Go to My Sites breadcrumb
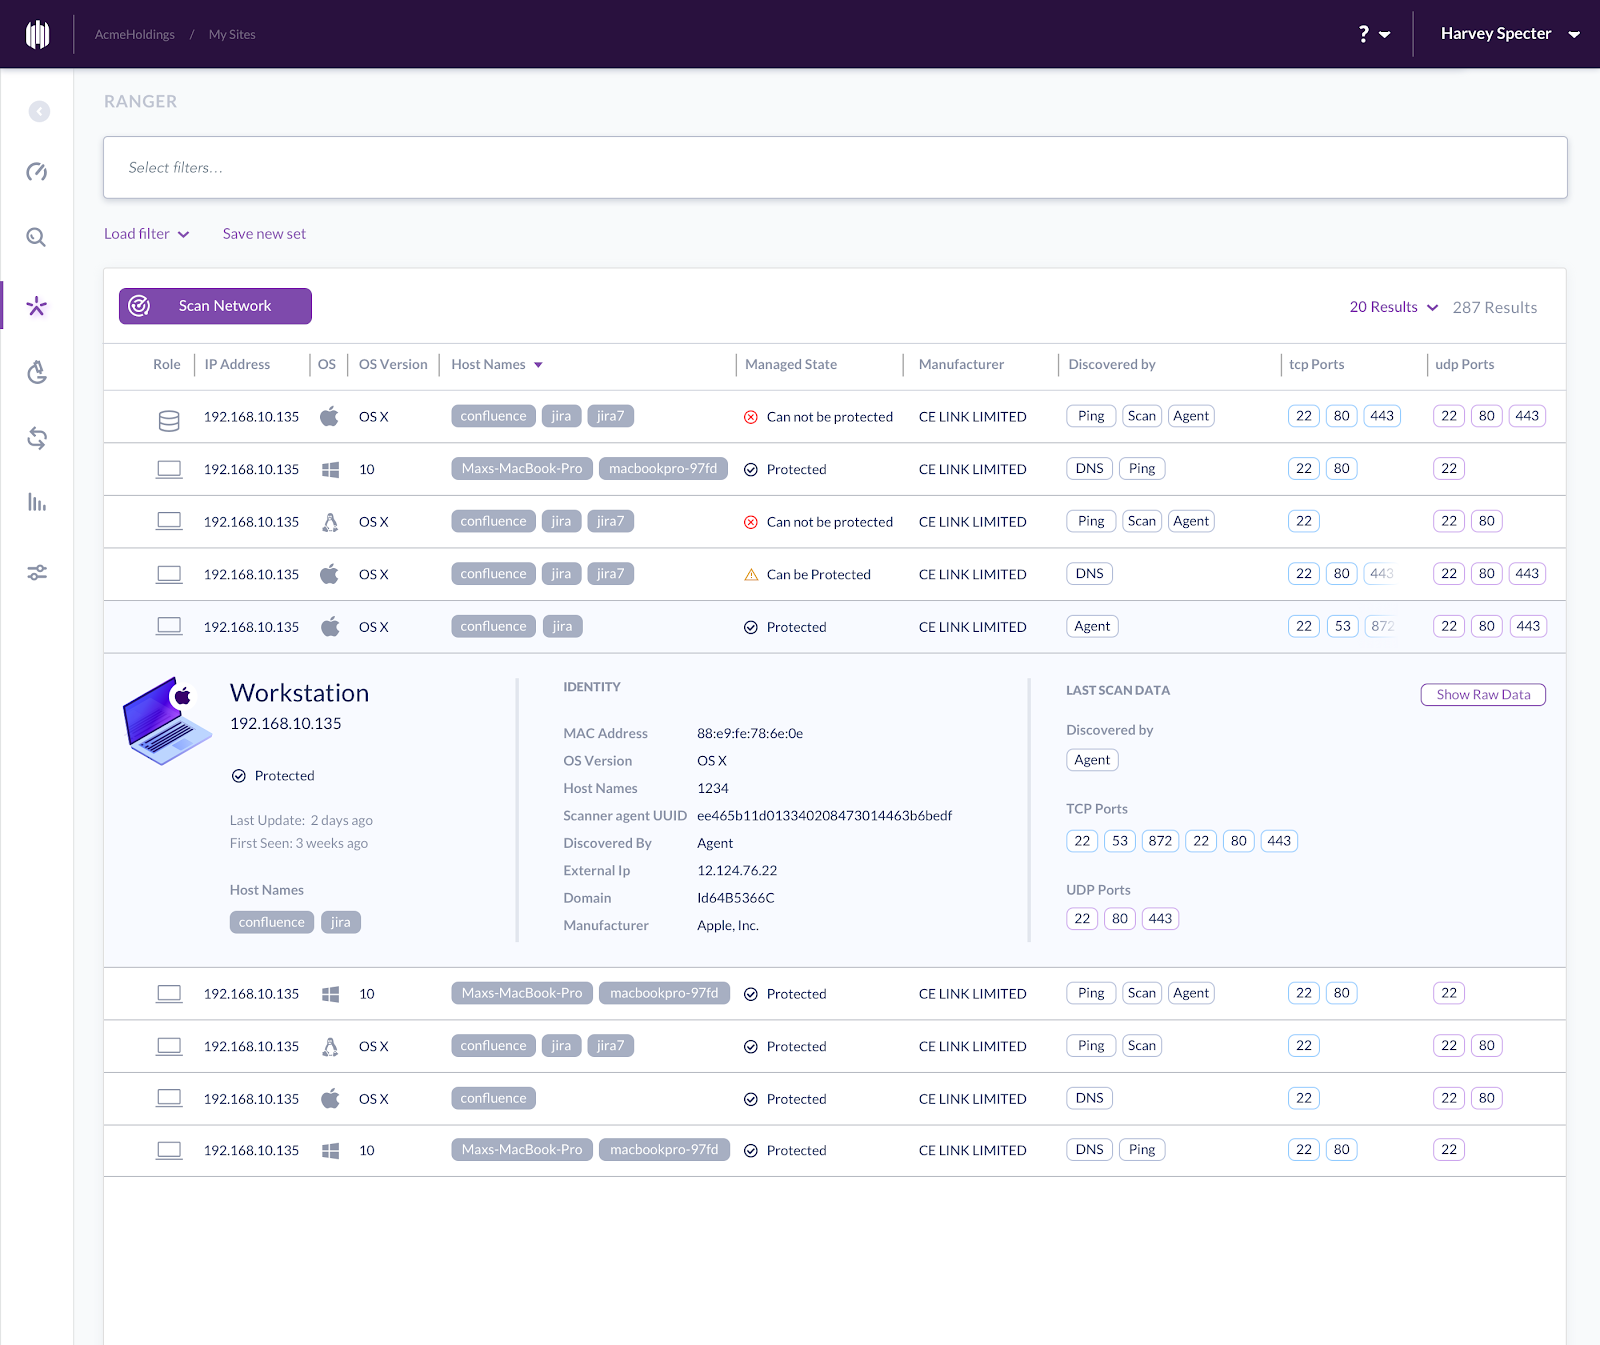 click(x=232, y=35)
